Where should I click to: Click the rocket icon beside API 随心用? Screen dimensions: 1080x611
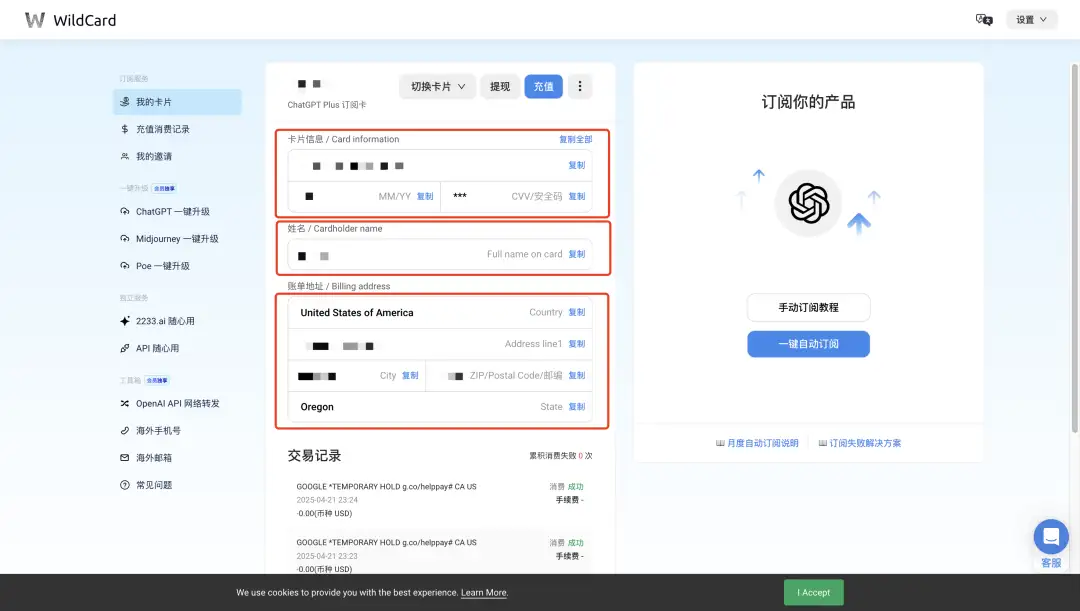pyautogui.click(x=125, y=349)
